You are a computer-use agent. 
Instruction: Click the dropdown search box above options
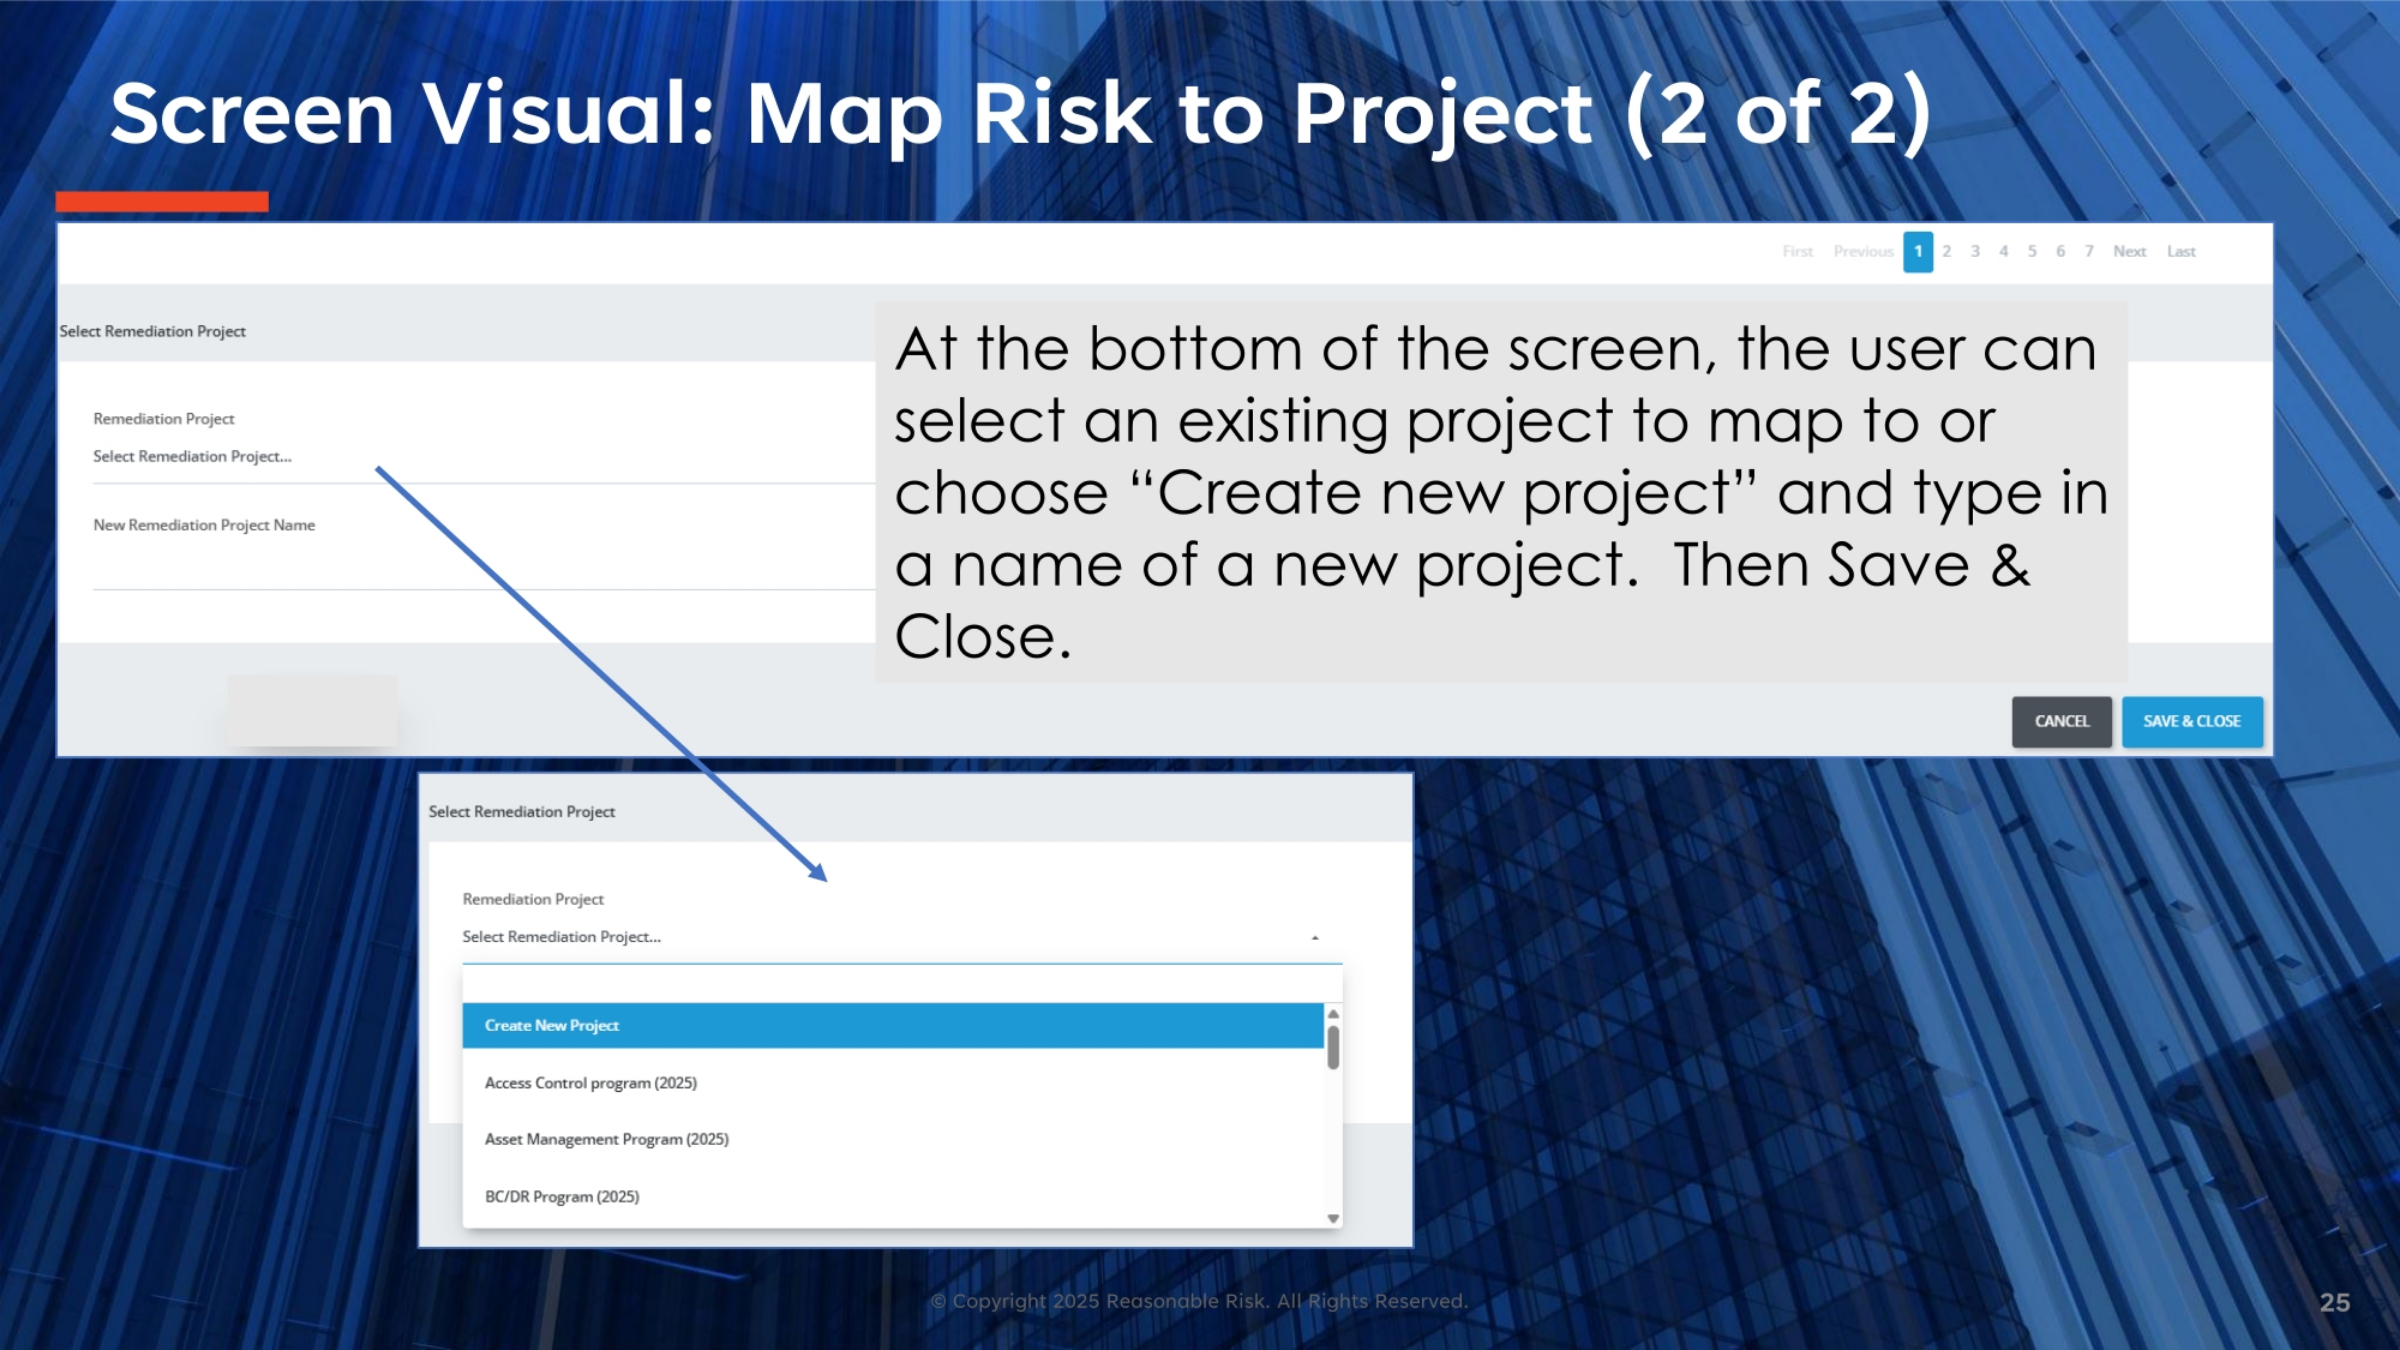pyautogui.click(x=902, y=983)
